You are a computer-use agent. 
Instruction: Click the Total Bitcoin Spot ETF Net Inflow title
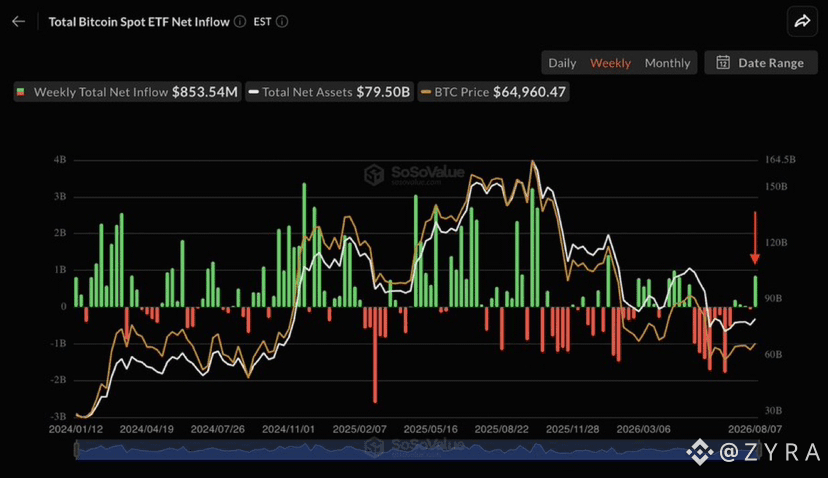pos(139,22)
